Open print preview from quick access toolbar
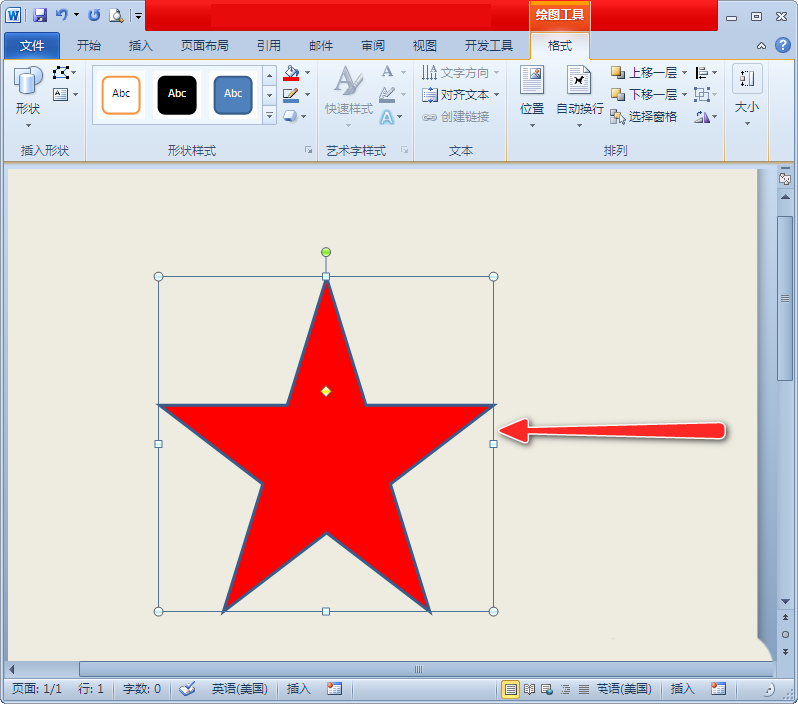This screenshot has width=798, height=704. click(117, 15)
